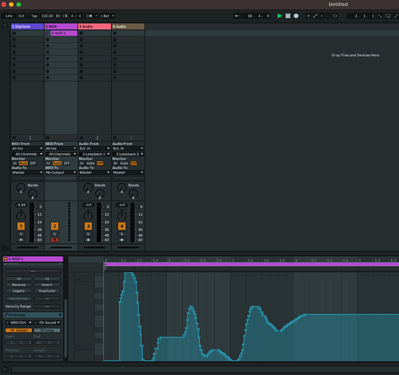
Task: Open the MIDI To No Output dropdown
Action: (x=61, y=172)
